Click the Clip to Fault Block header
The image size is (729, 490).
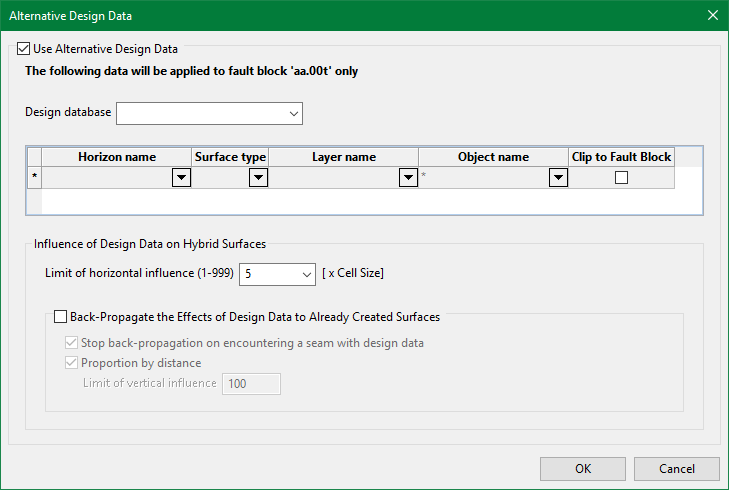(x=621, y=157)
